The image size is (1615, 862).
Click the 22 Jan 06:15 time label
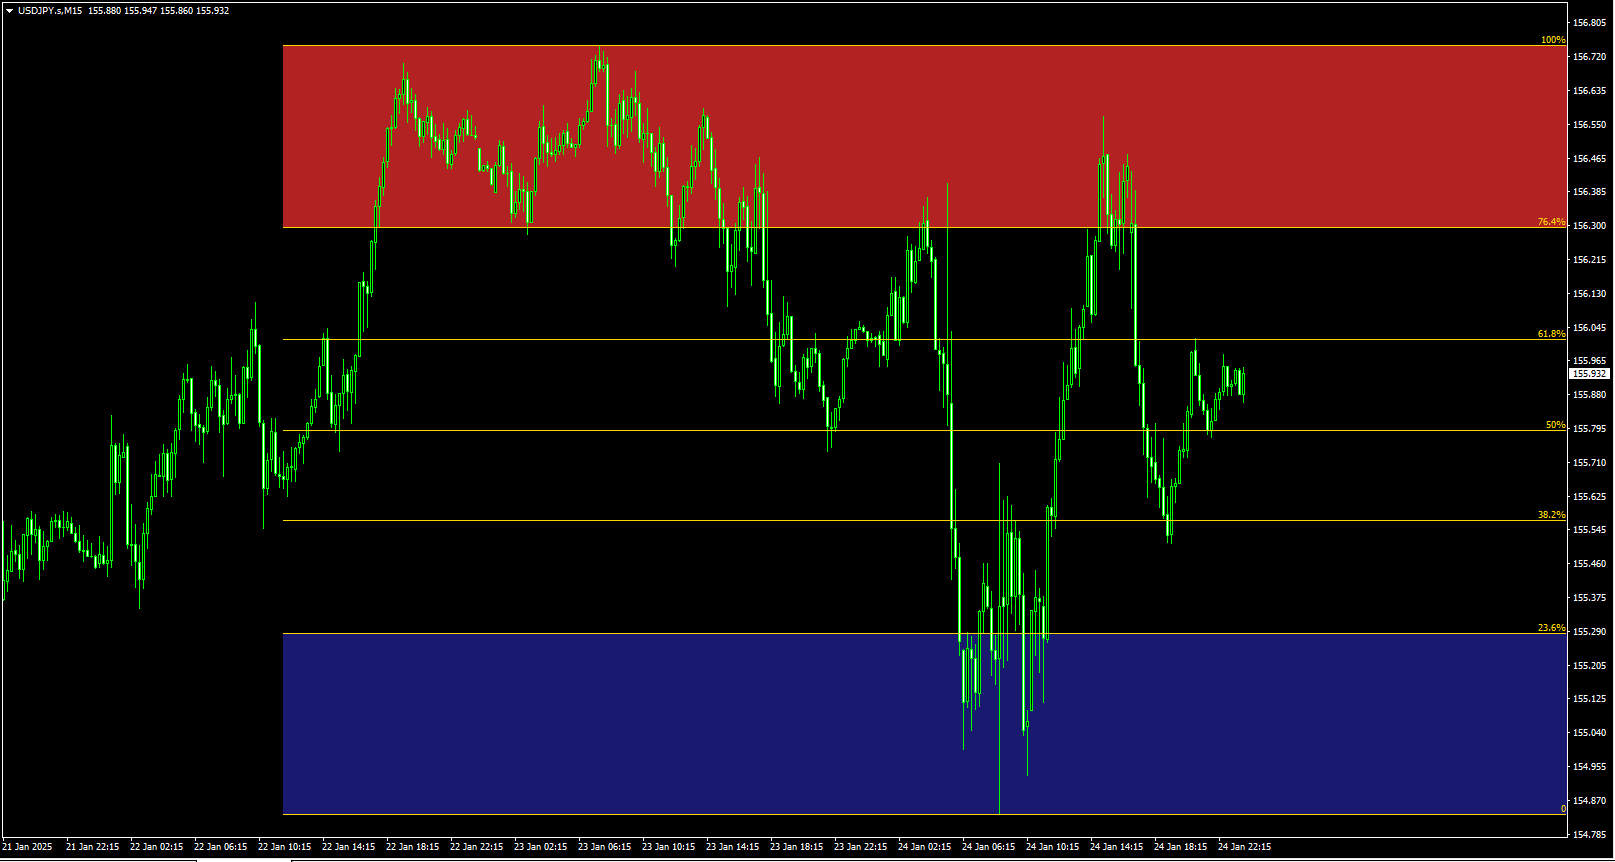click(220, 847)
